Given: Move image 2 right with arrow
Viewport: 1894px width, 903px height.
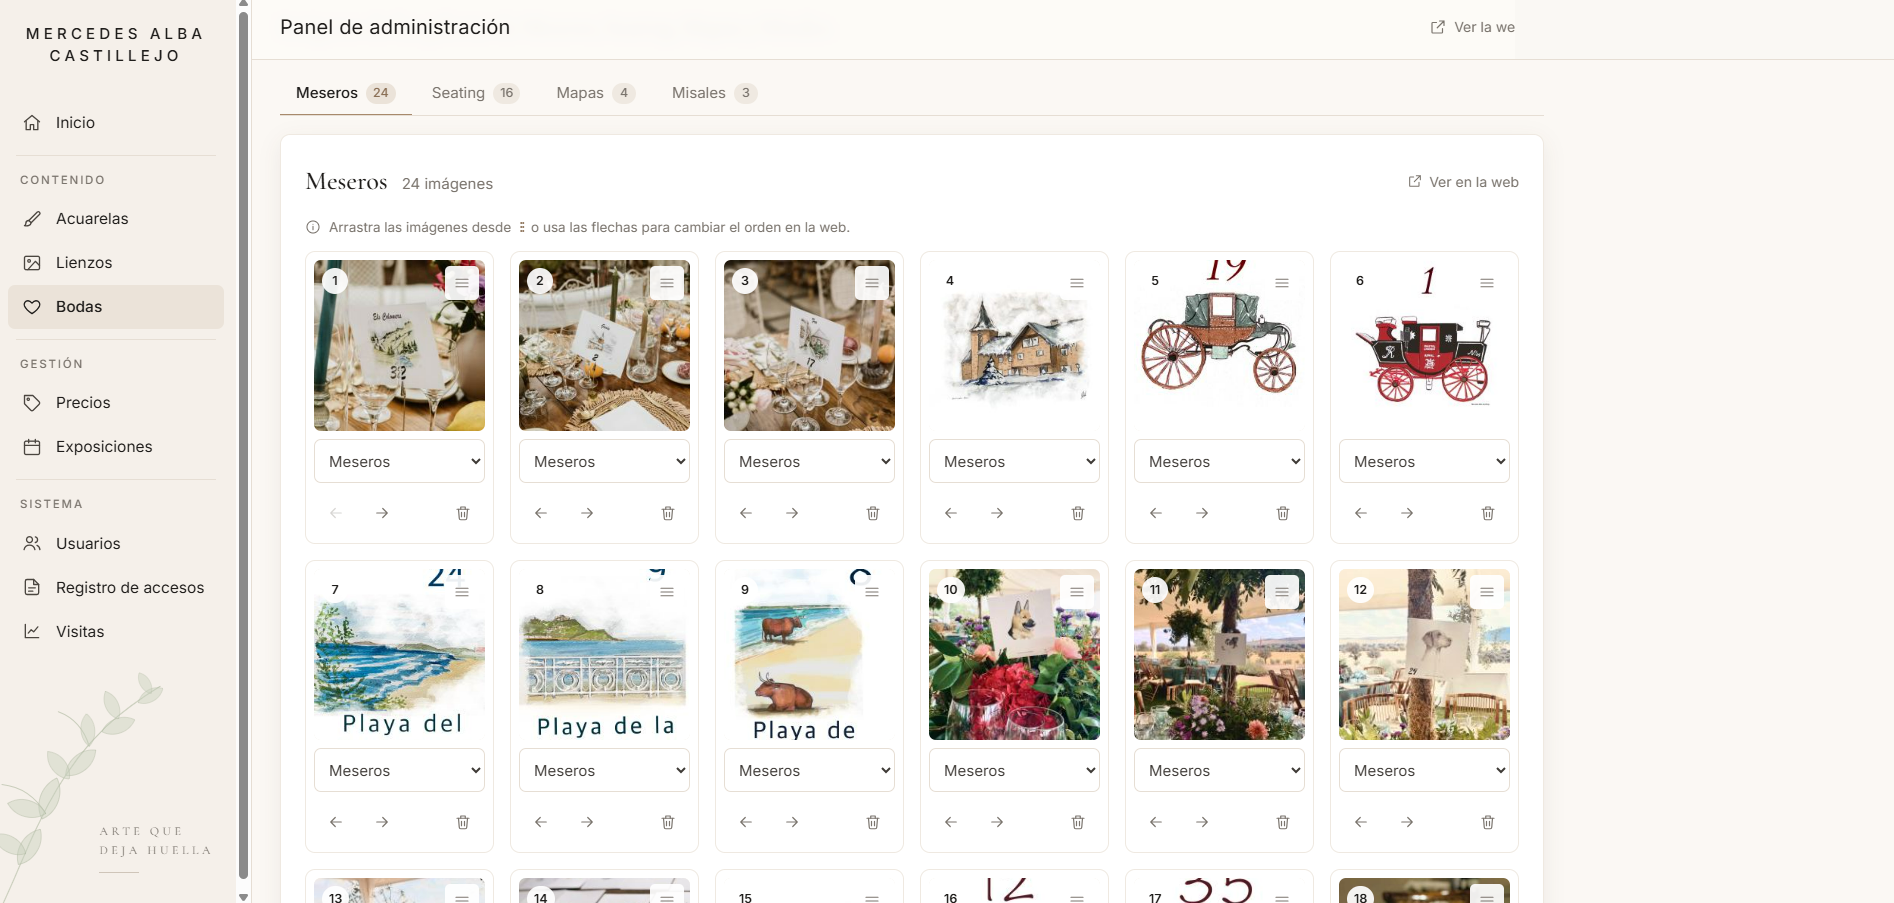Looking at the screenshot, I should point(587,513).
